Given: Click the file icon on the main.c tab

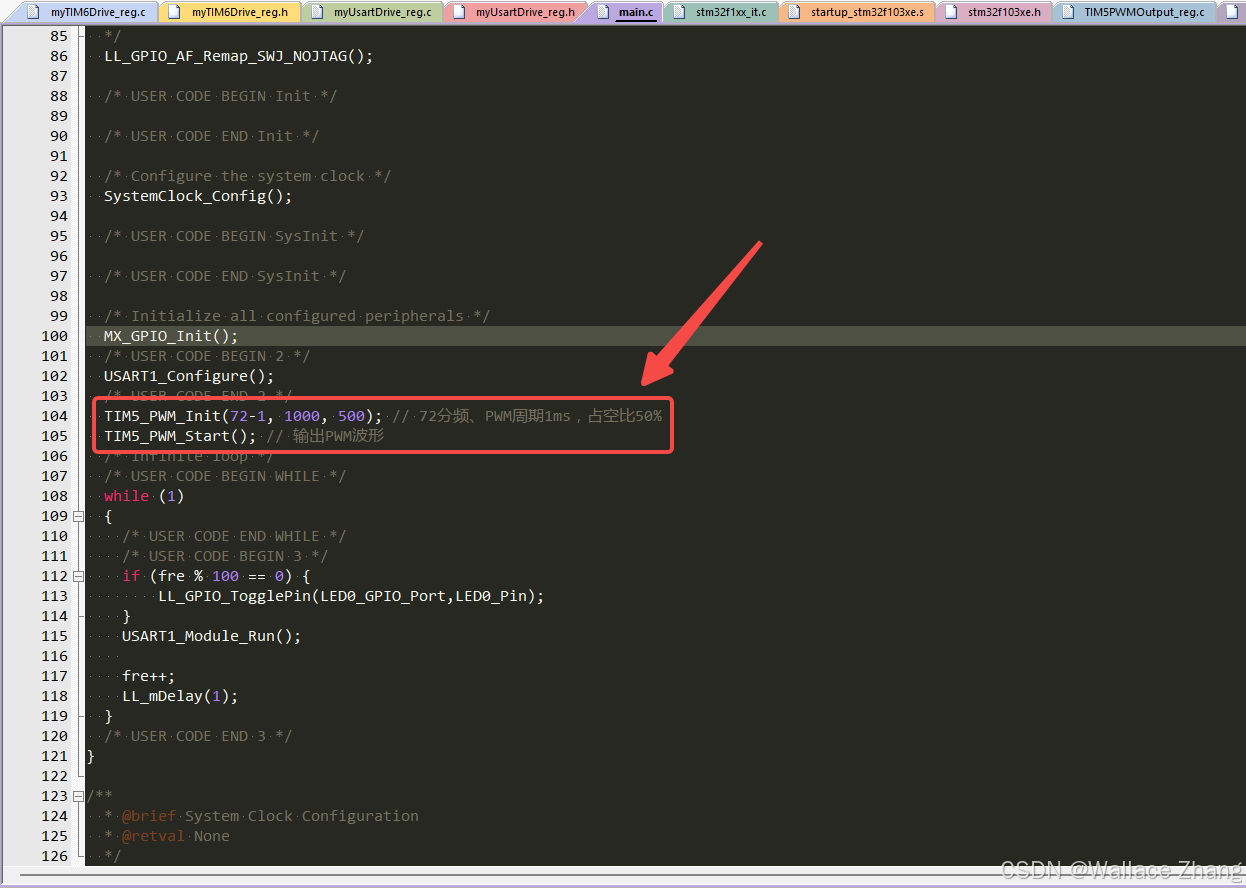Looking at the screenshot, I should (603, 12).
